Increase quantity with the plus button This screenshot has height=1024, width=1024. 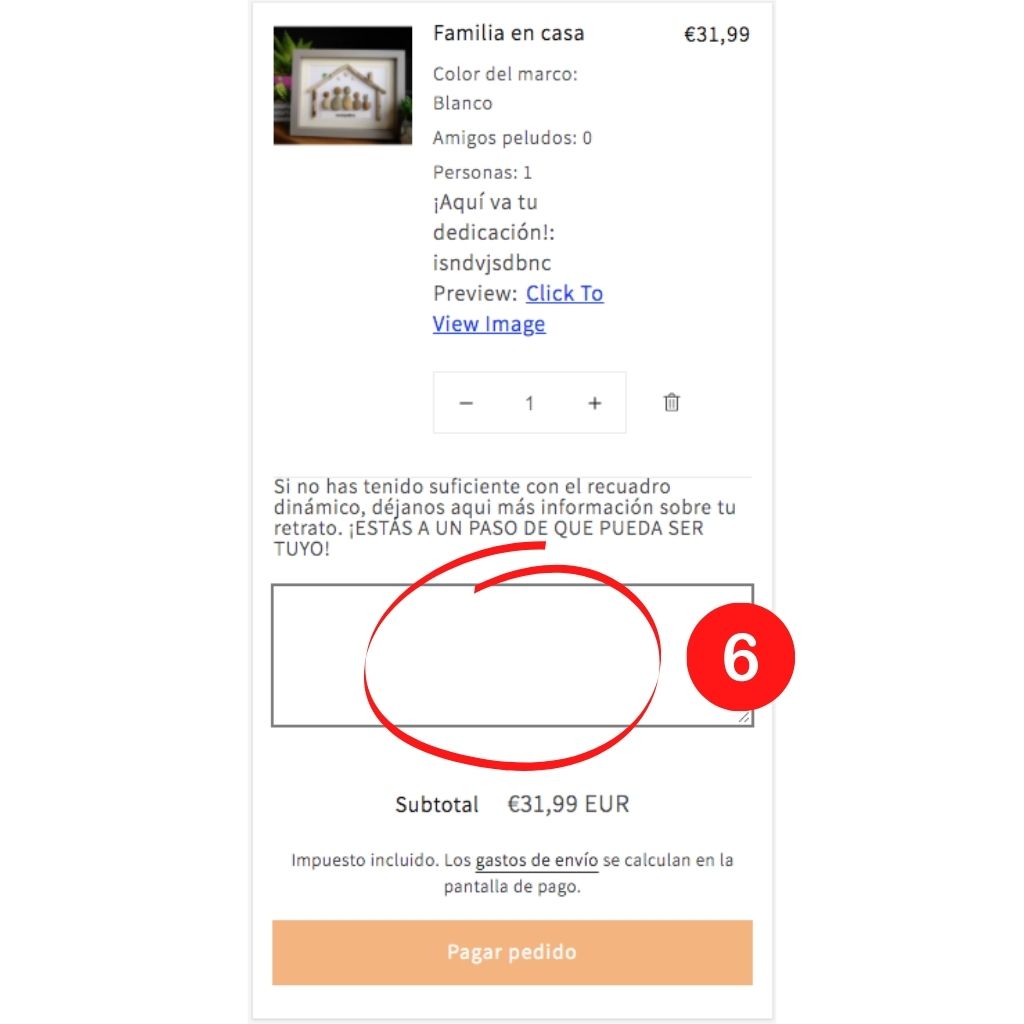tap(594, 403)
